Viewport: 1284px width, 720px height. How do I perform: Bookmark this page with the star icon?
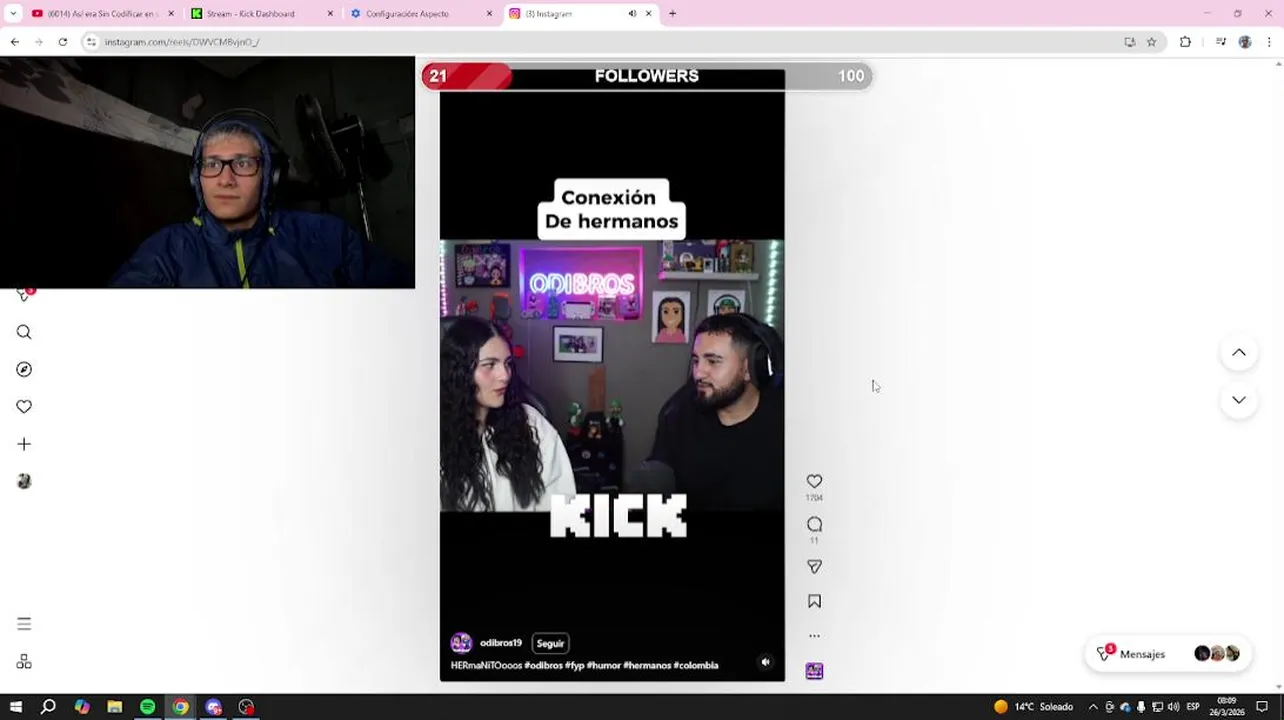(1151, 42)
